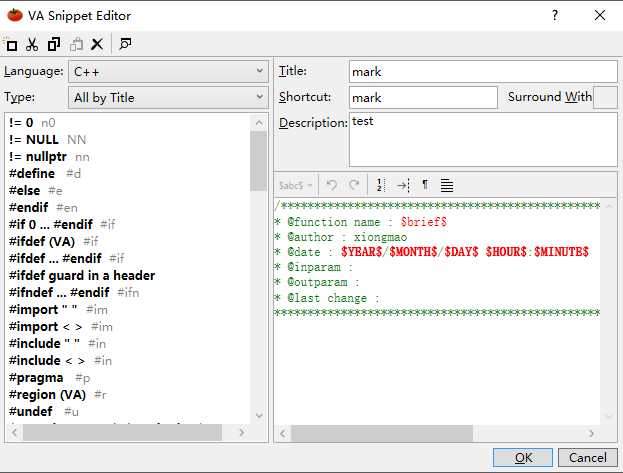
Task: Select the '#region (VA)' snippet
Action: (58, 395)
